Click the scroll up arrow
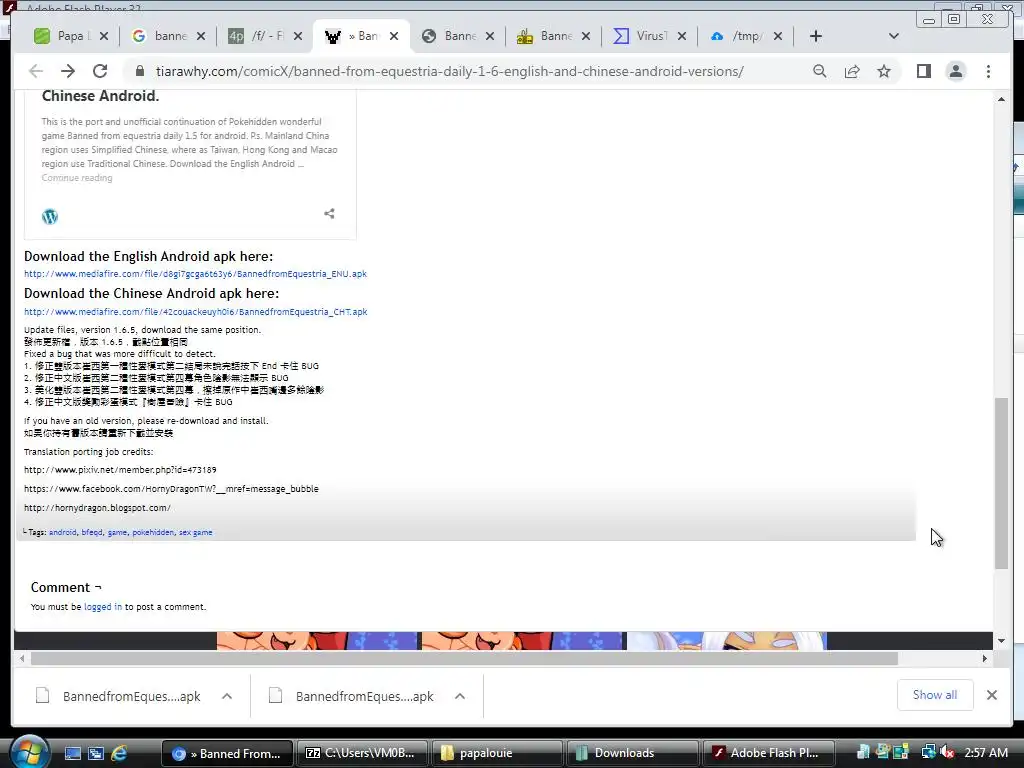 pos(1001,99)
